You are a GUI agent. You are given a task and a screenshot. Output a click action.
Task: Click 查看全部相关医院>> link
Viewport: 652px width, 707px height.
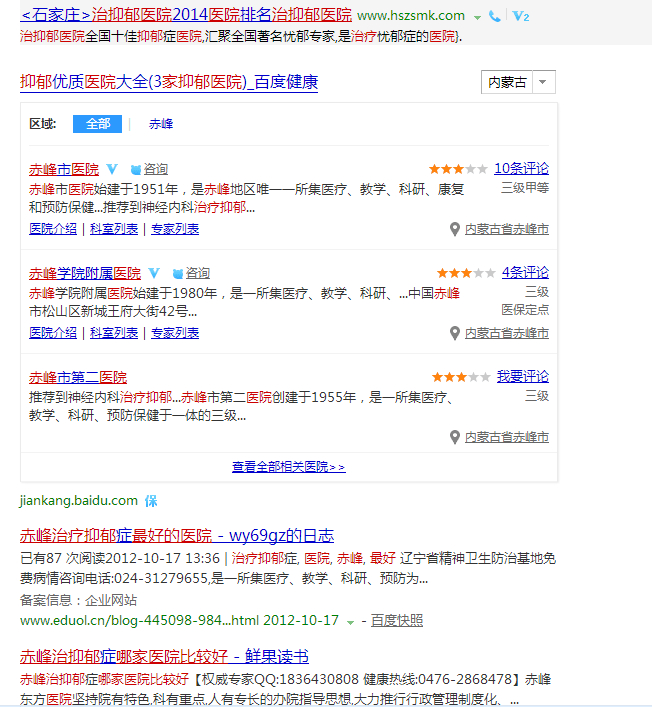(x=289, y=467)
